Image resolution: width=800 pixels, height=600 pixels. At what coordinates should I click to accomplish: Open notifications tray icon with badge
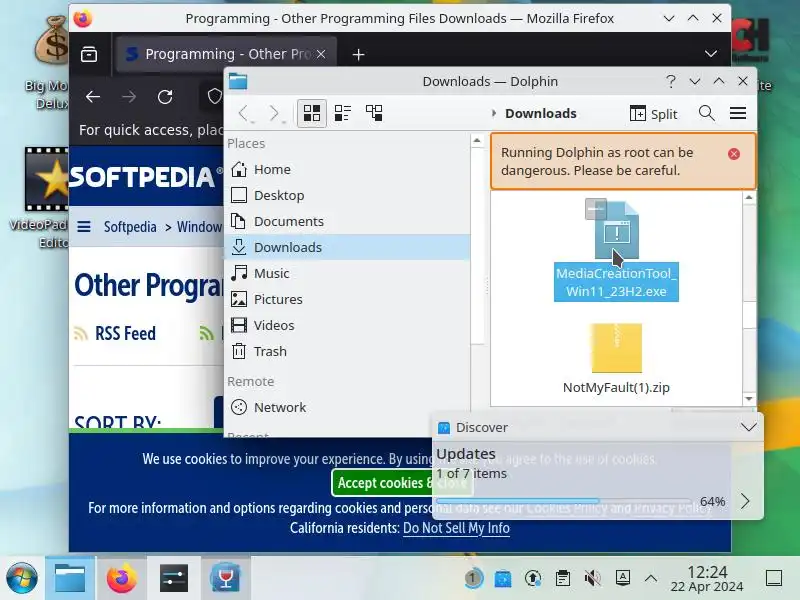(x=473, y=578)
